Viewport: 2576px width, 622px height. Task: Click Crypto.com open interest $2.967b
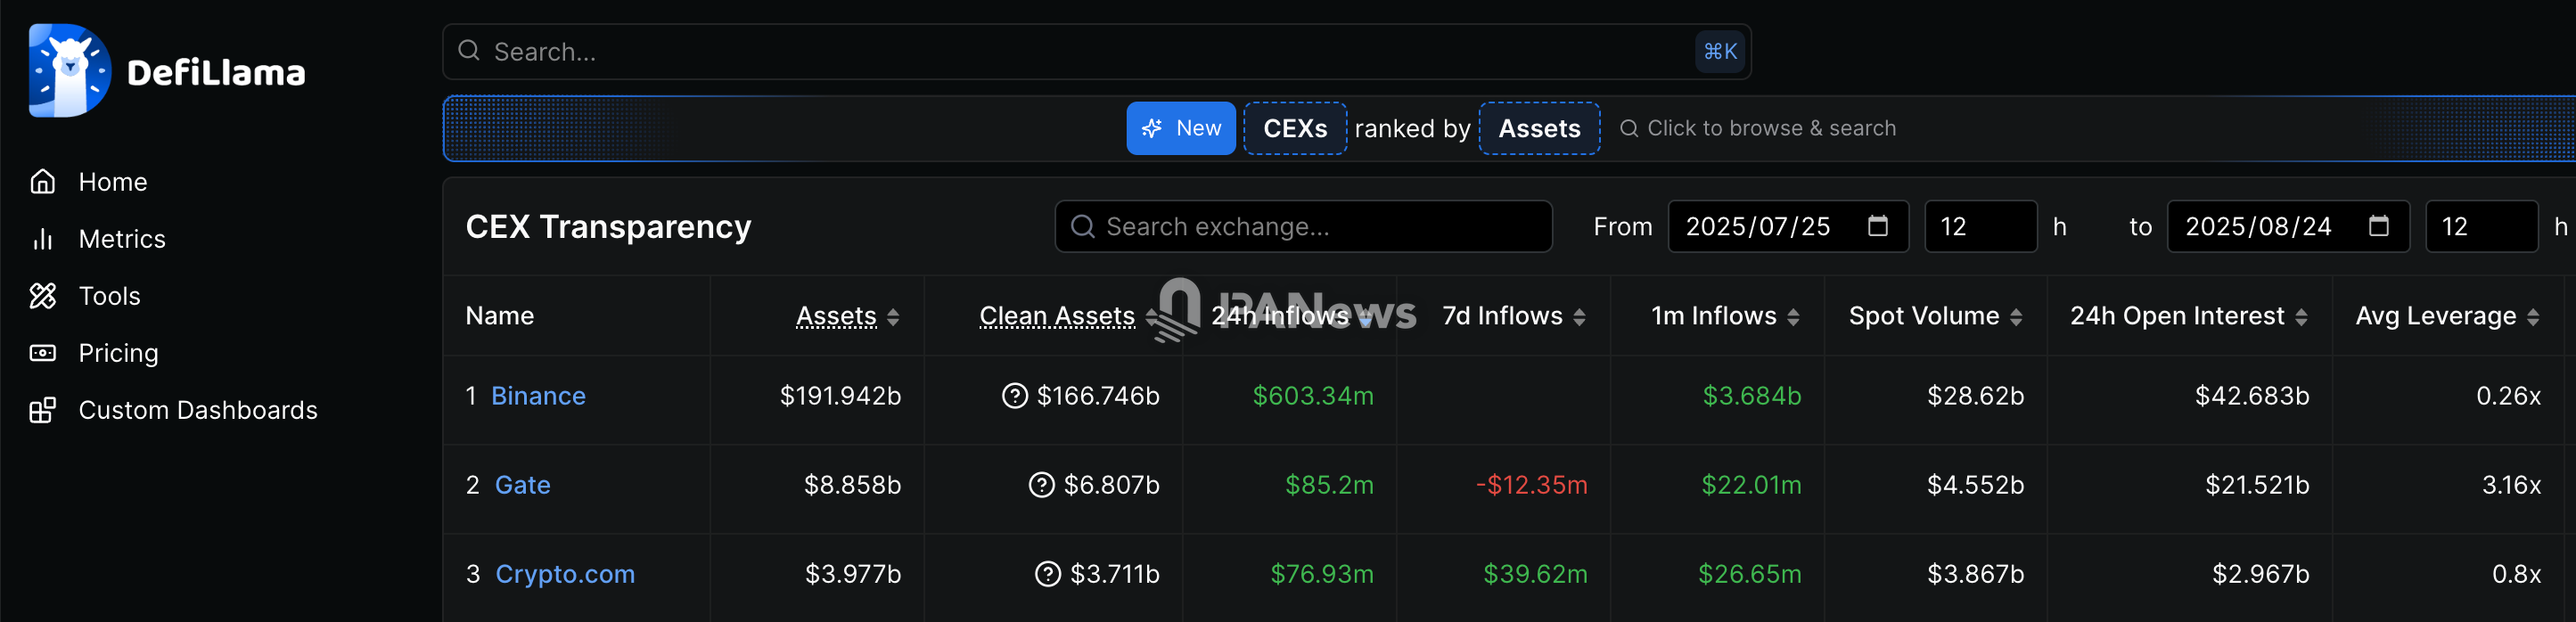click(2260, 574)
